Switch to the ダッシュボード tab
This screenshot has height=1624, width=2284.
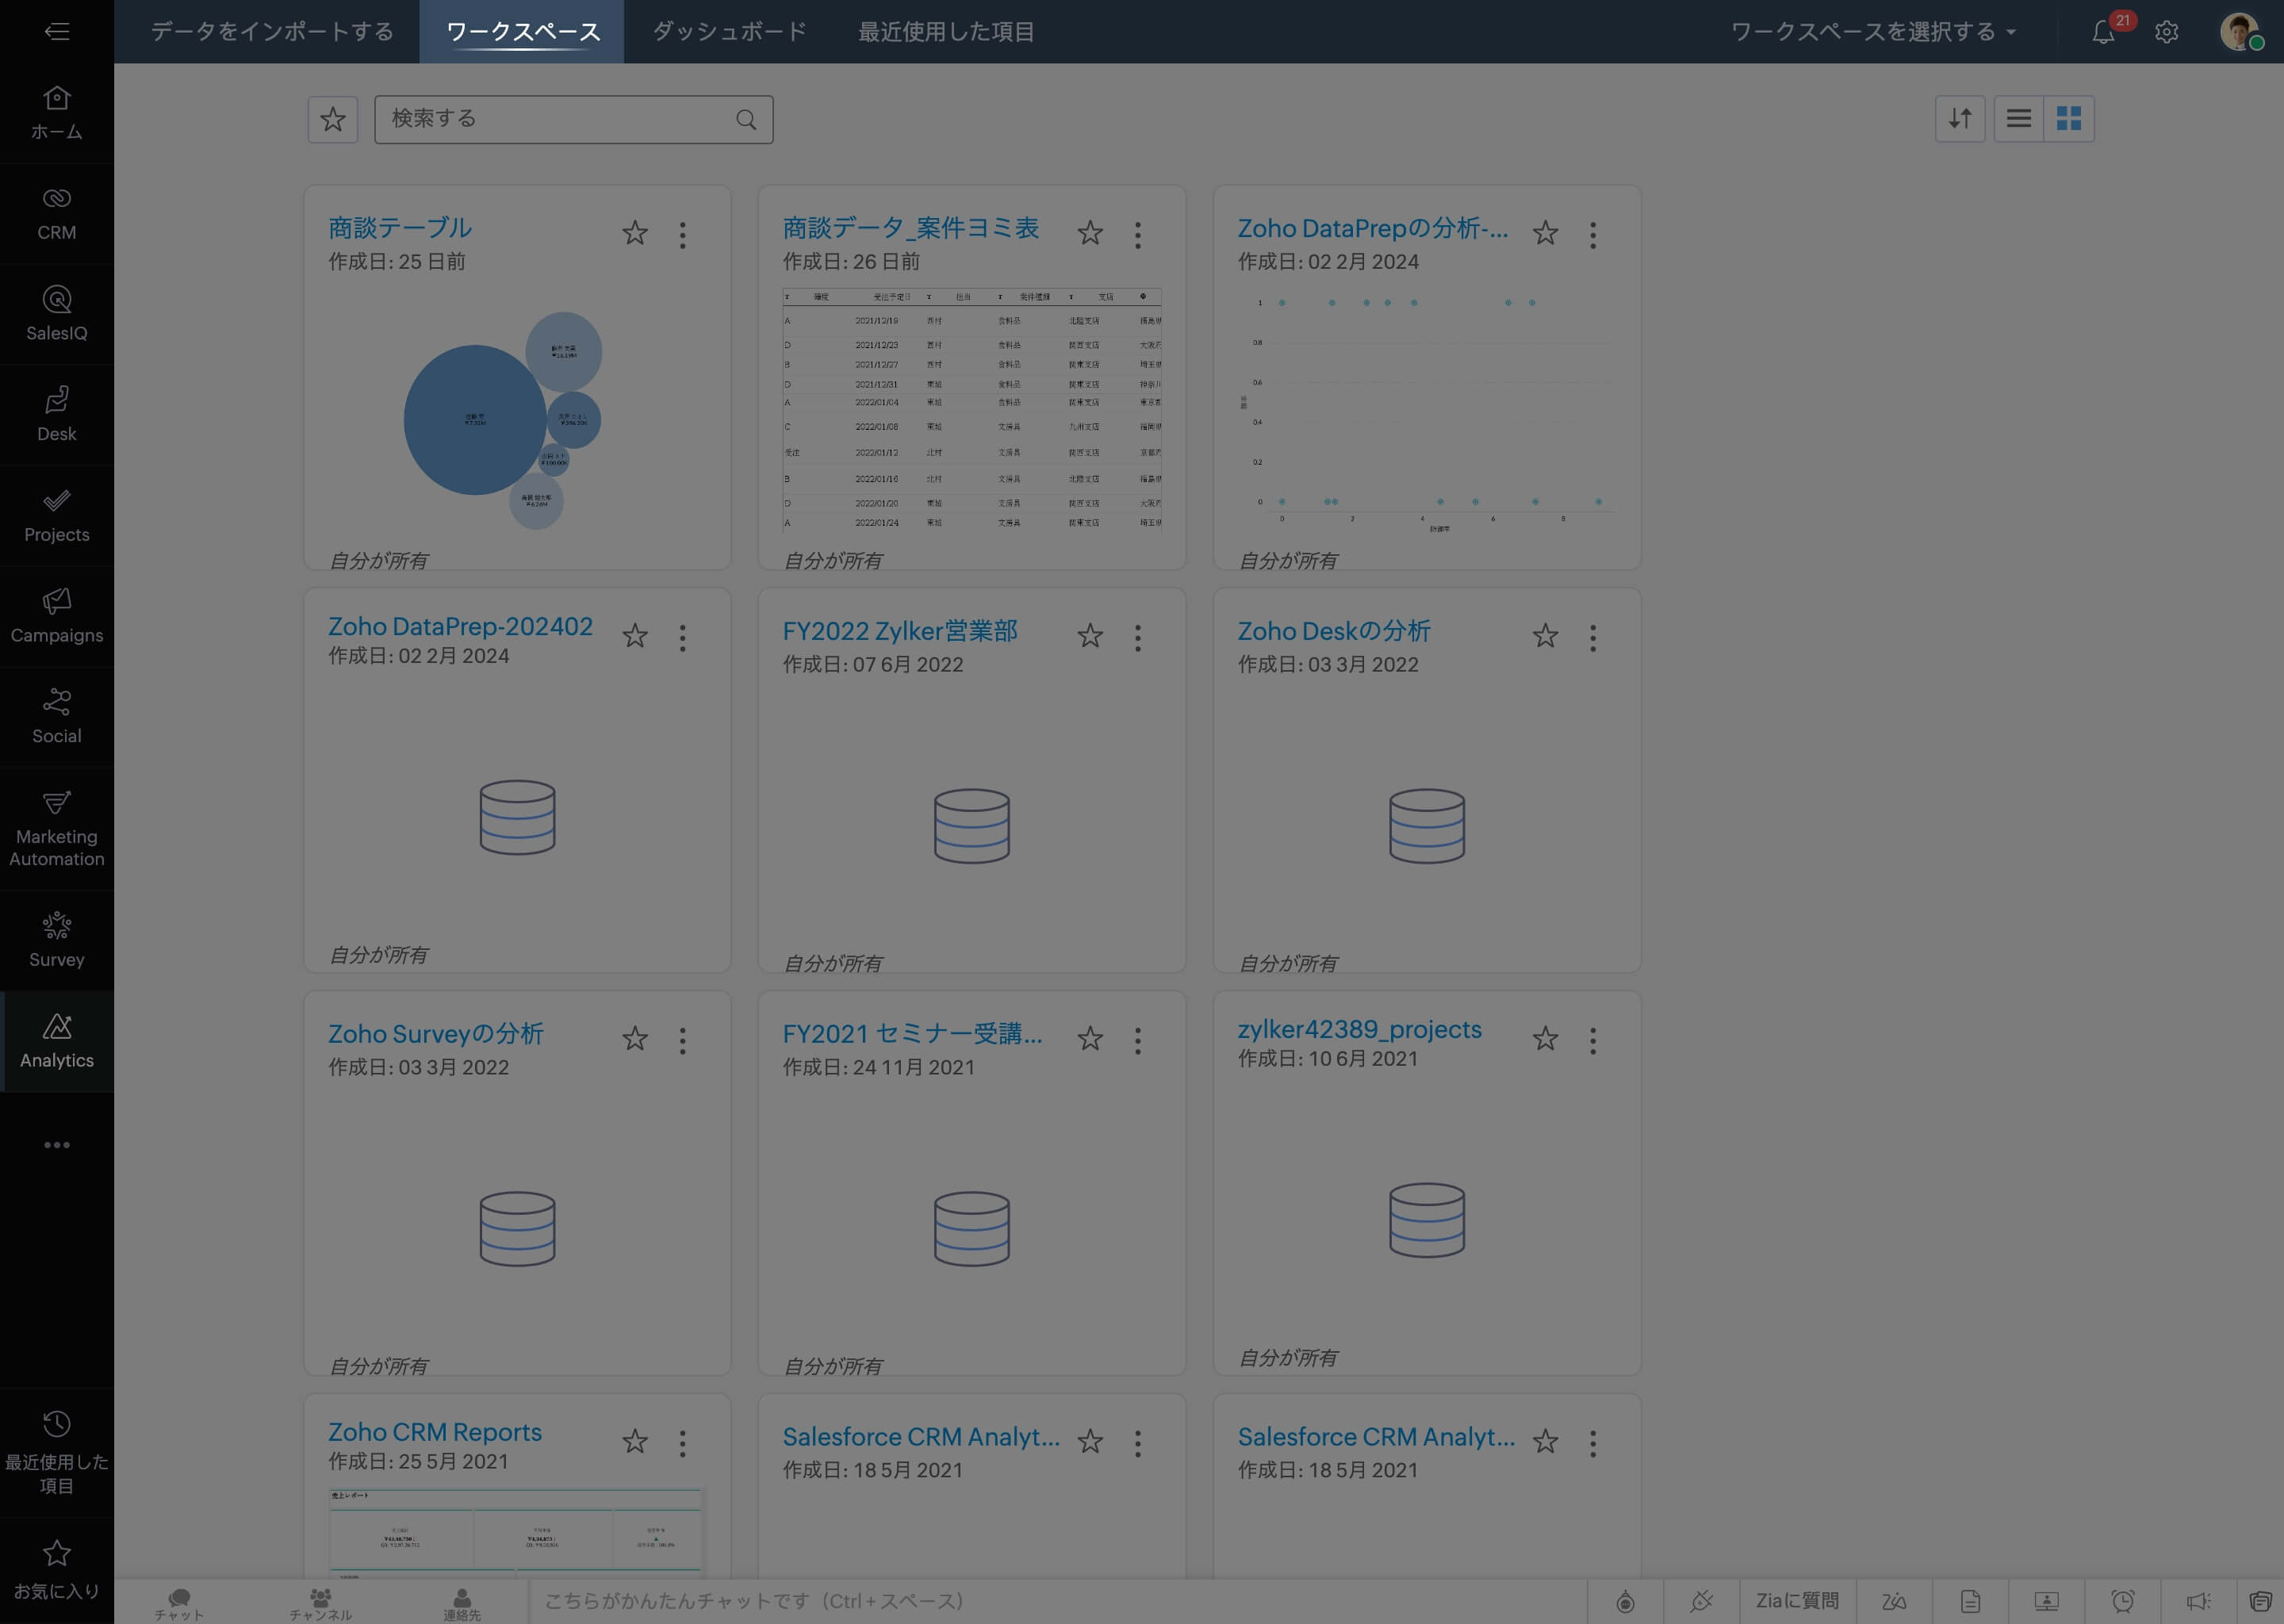(x=729, y=31)
